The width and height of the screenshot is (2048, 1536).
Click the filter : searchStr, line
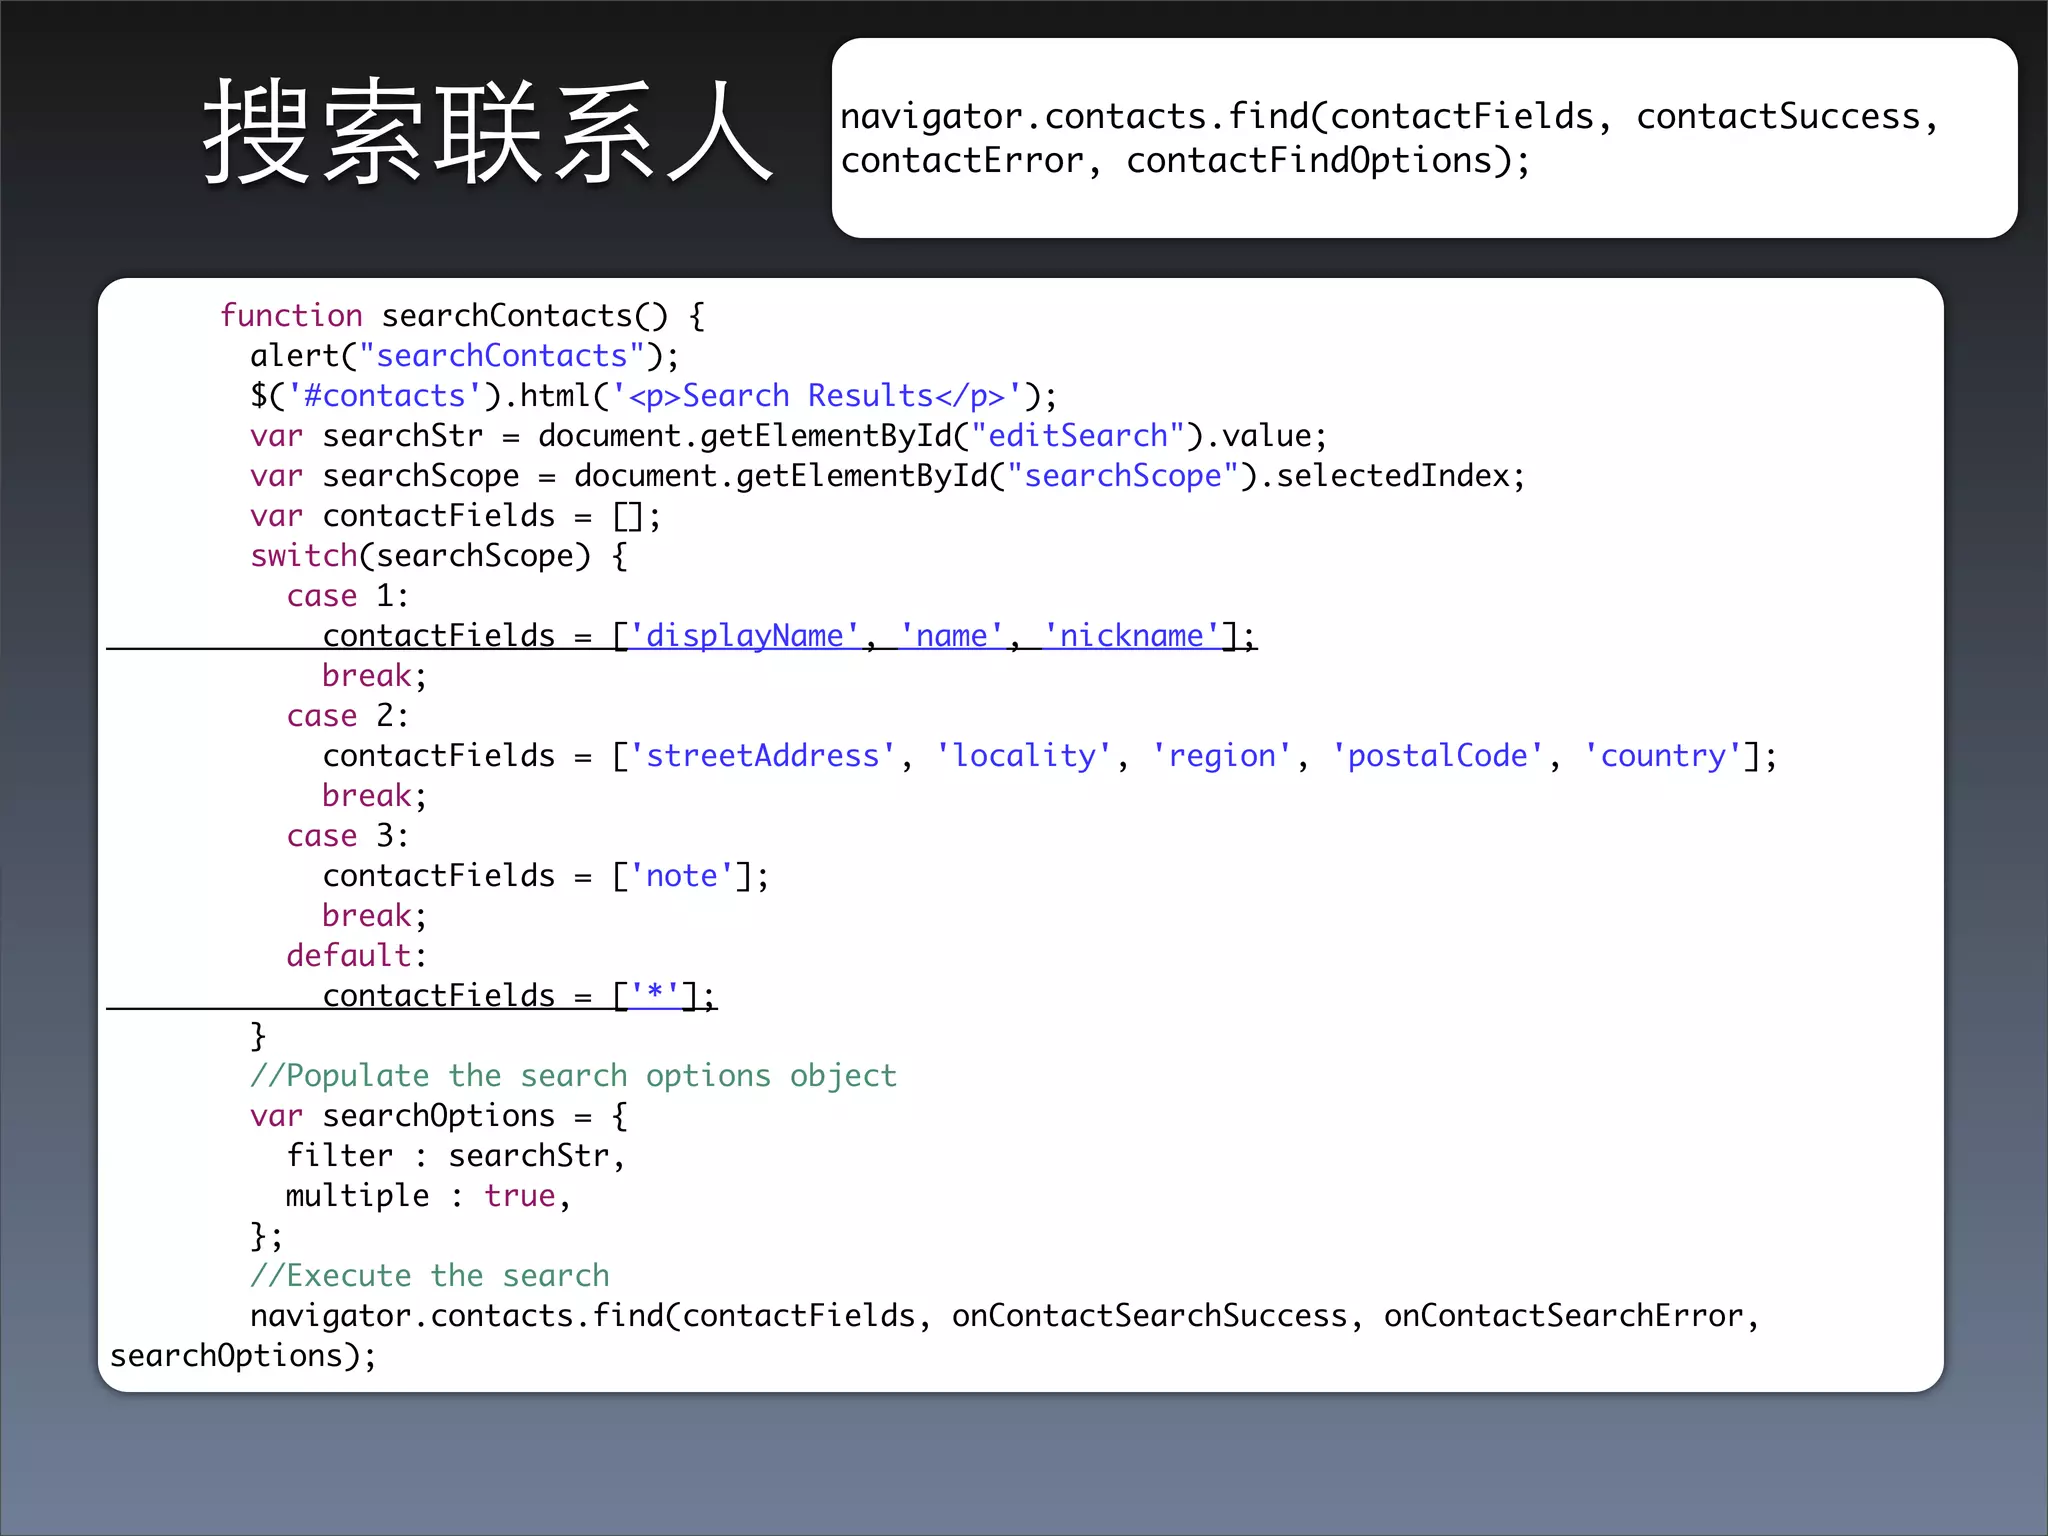click(456, 1156)
